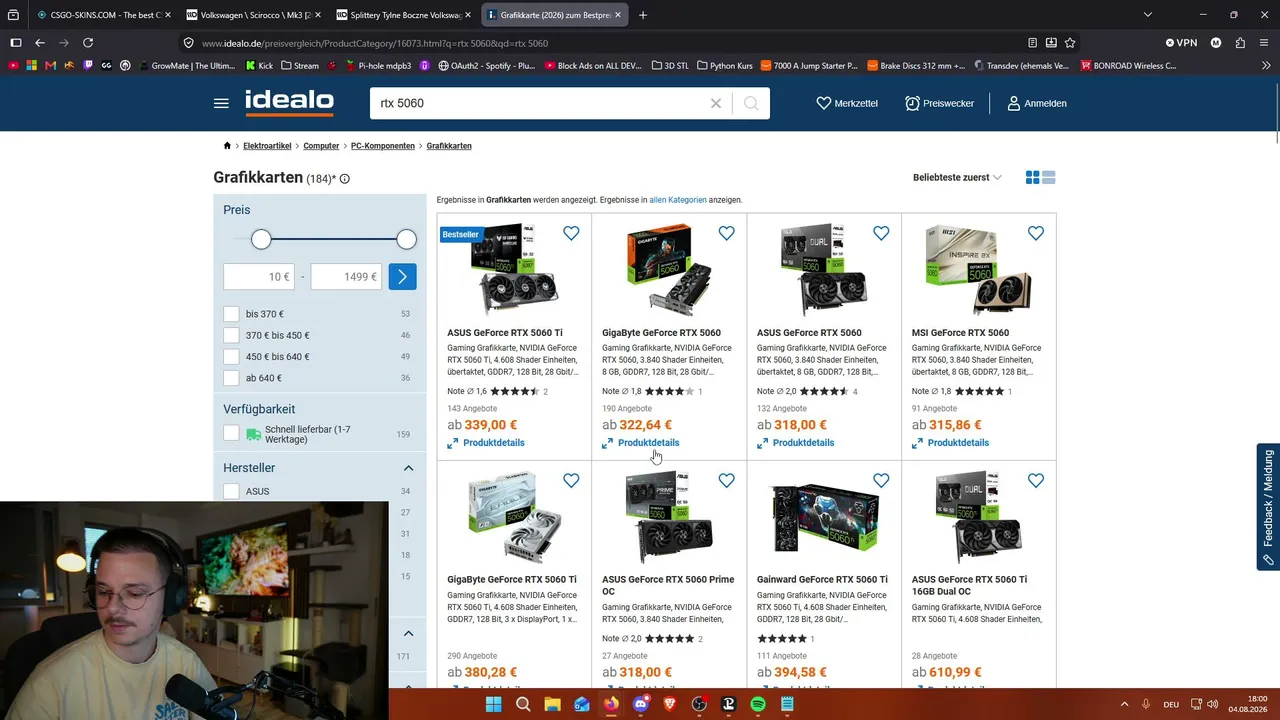Add ASUS GeForce RTX 5060 Ti to wishlist

pos(571,233)
